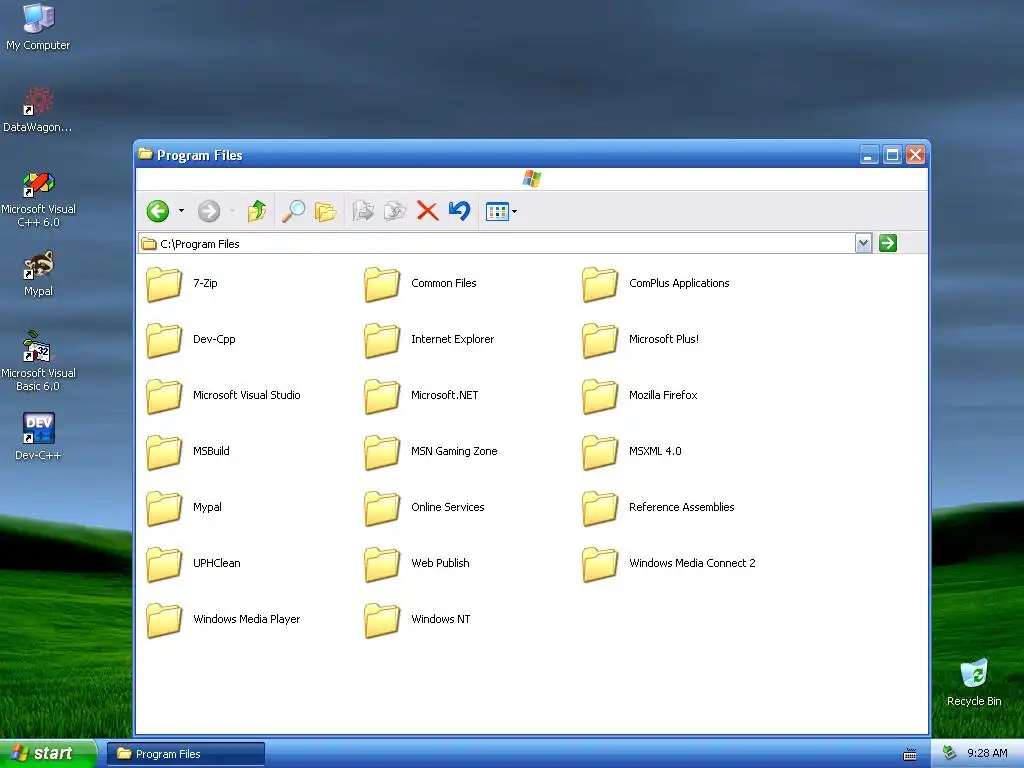
Task: Click the address bar path field
Action: tap(496, 244)
